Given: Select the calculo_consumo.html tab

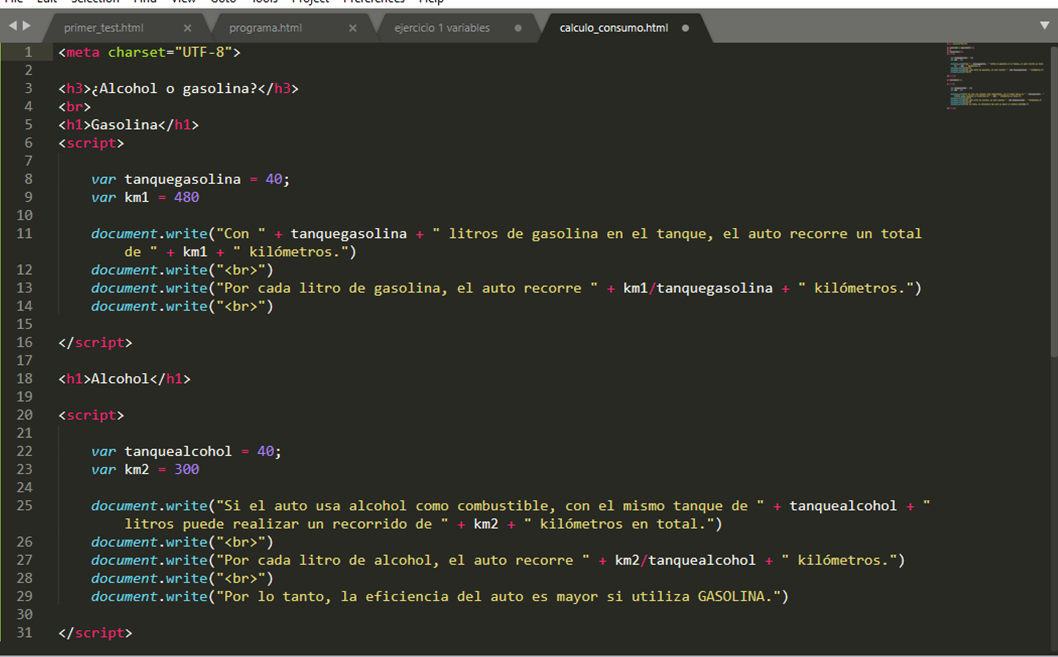Looking at the screenshot, I should point(613,28).
